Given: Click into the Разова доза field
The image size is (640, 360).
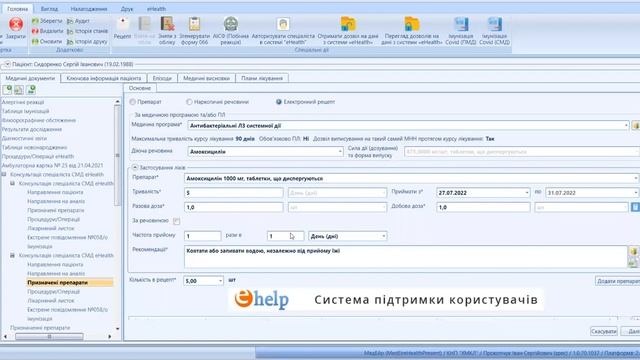Looking at the screenshot, I should coord(233,207).
